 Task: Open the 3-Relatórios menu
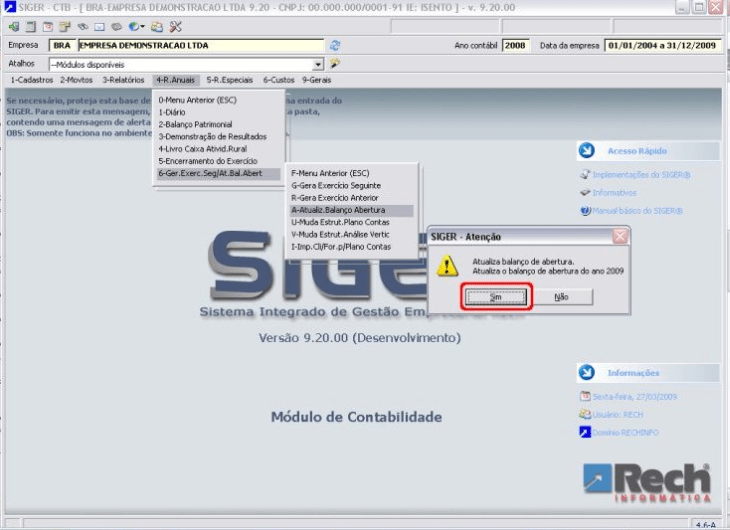pyautogui.click(x=123, y=80)
